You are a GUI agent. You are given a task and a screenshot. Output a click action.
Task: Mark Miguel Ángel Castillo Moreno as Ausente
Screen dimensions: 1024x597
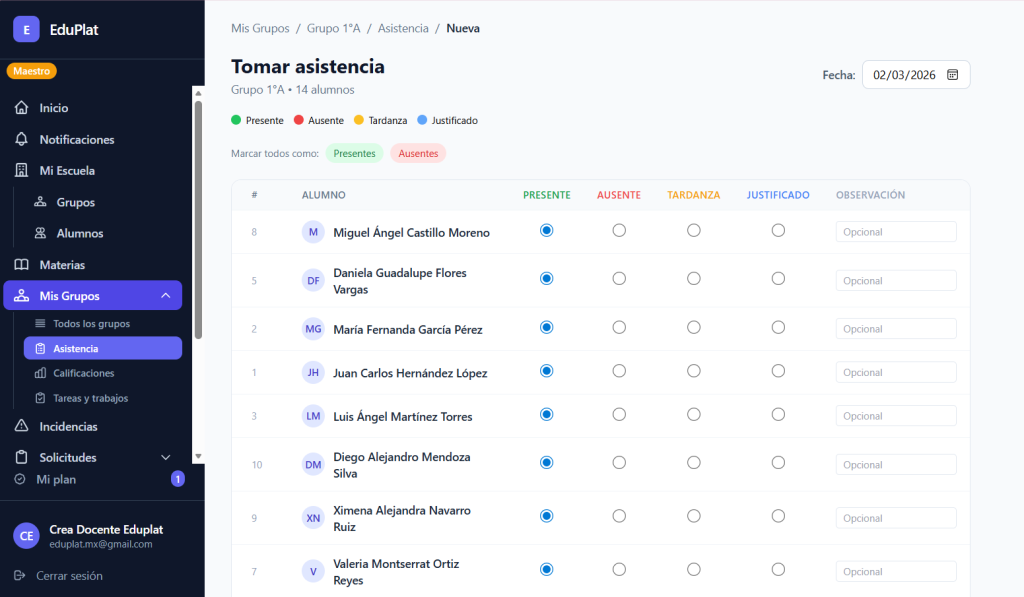pyautogui.click(x=619, y=230)
